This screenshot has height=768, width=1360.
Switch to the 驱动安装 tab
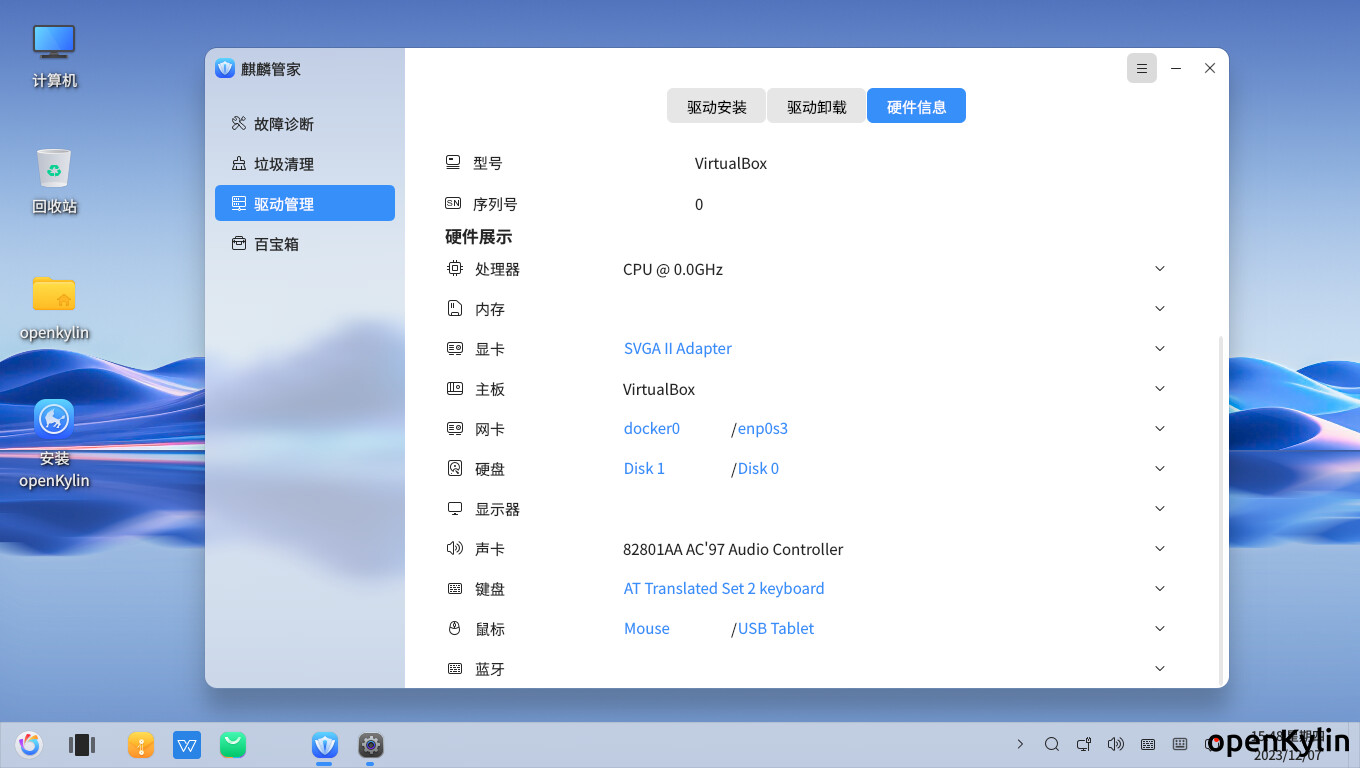716,107
